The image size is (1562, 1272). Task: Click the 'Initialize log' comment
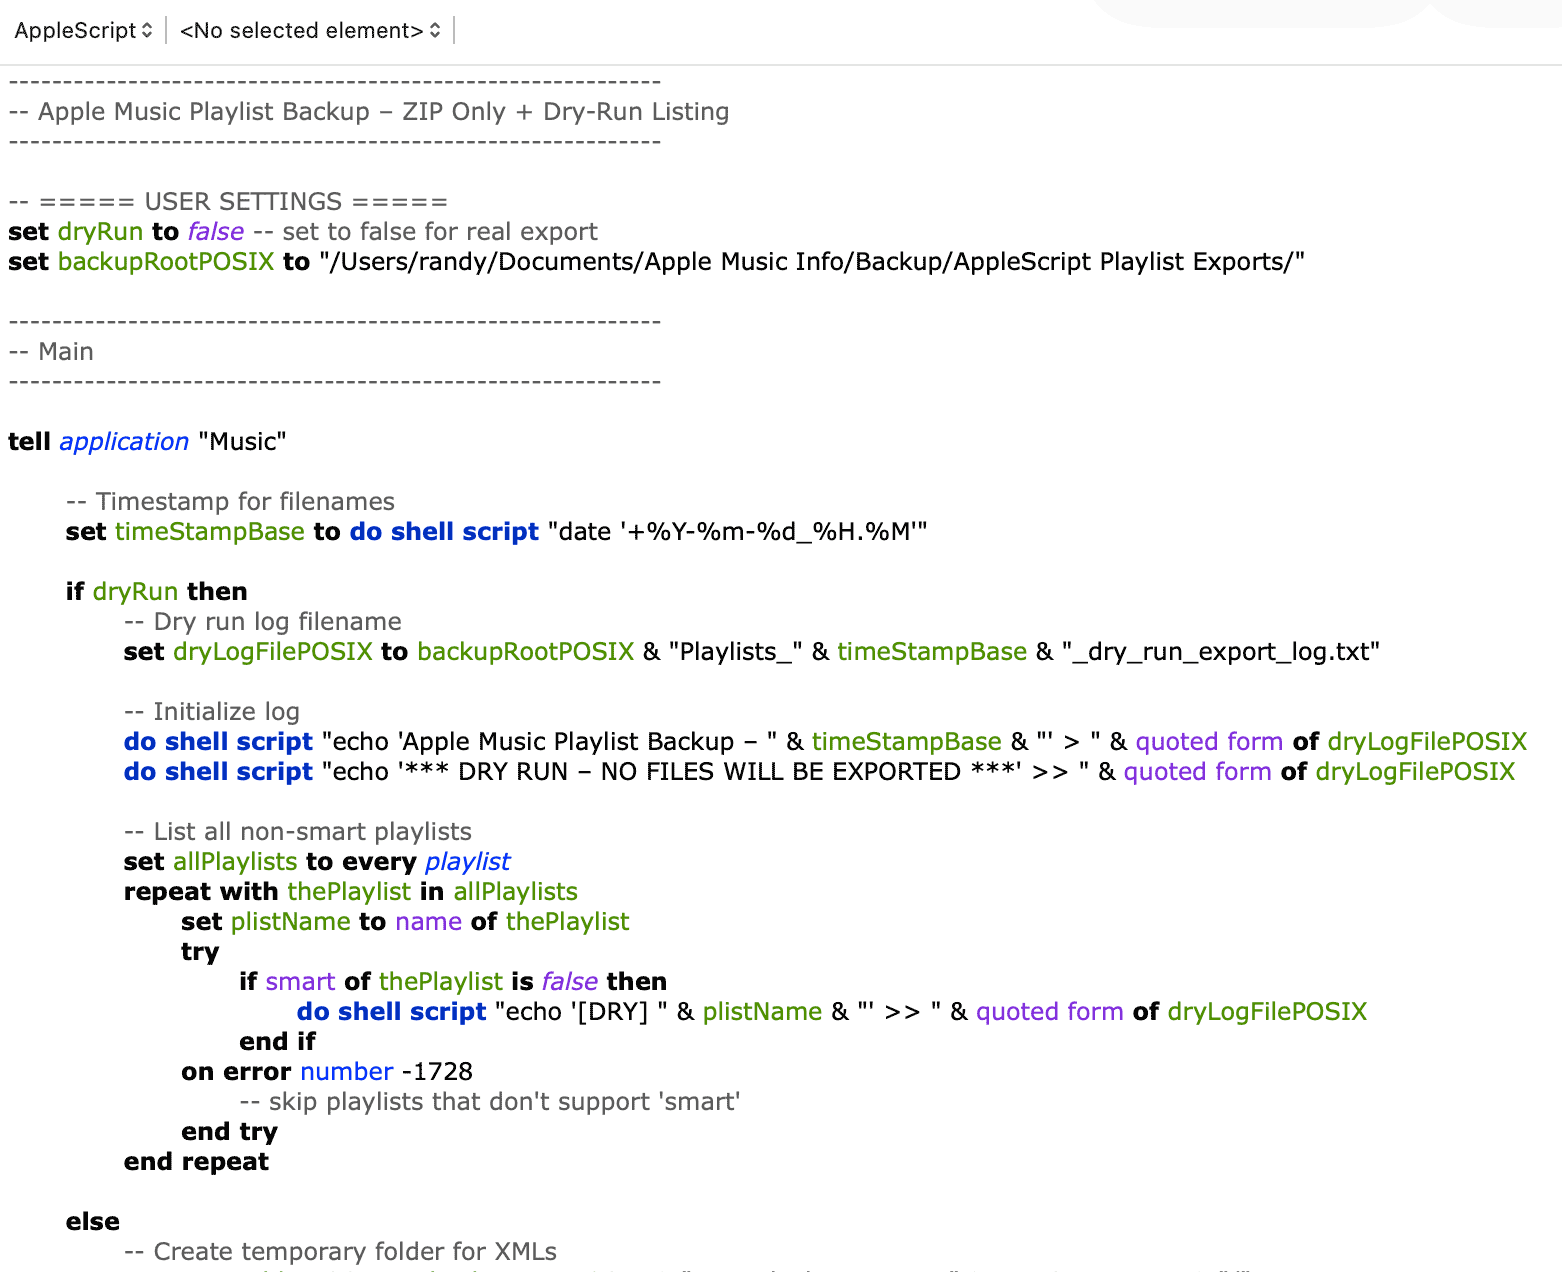point(212,711)
